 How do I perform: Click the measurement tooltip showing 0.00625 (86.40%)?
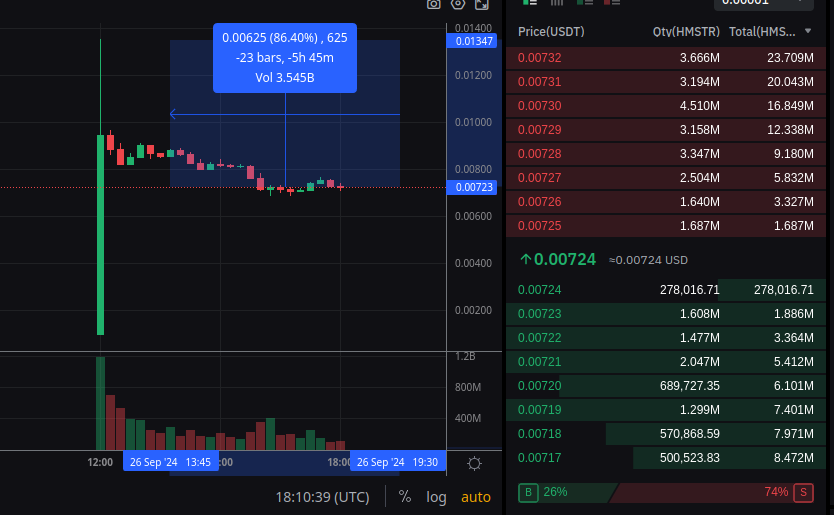[285, 57]
